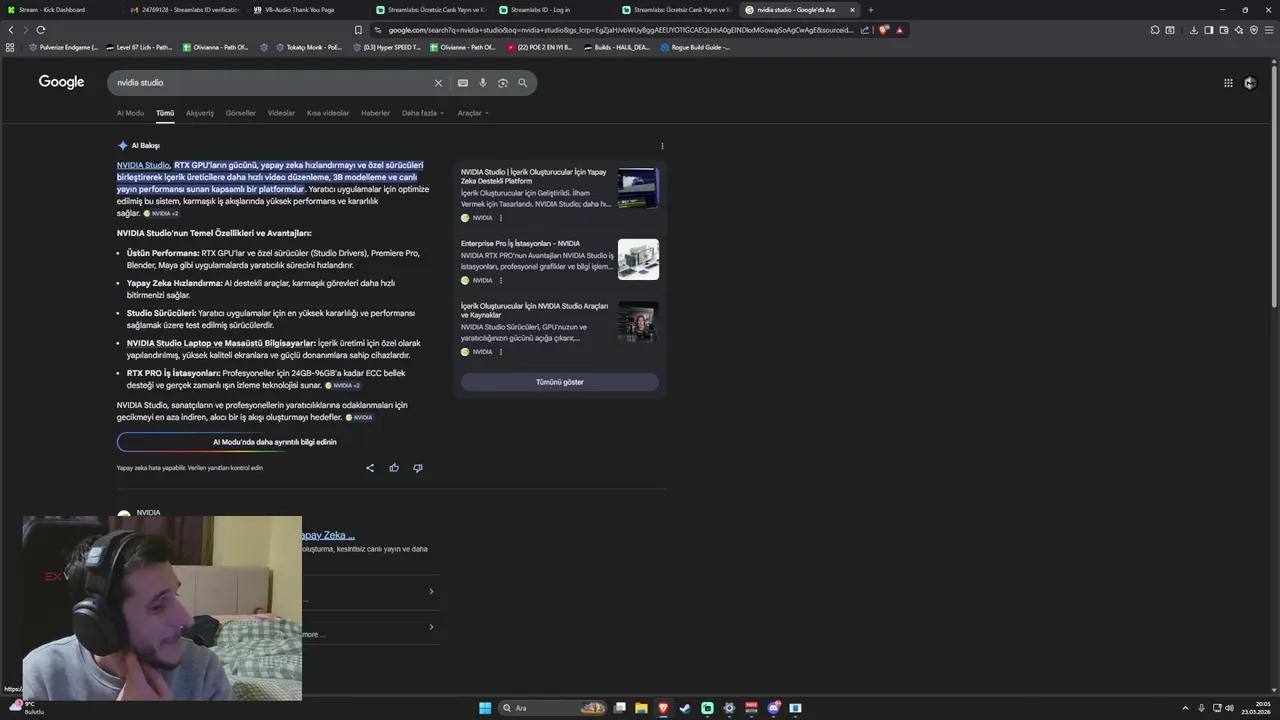Open the Google account avatar

pyautogui.click(x=1250, y=83)
